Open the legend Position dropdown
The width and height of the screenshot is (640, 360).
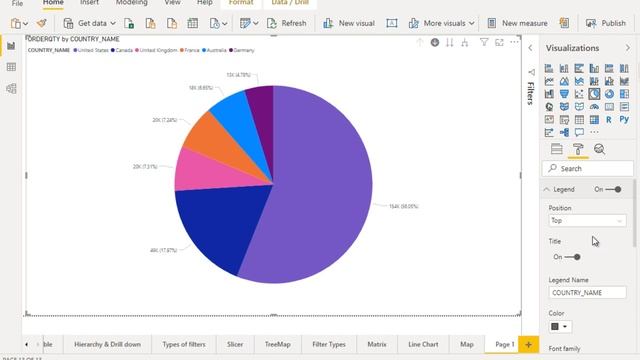587,221
